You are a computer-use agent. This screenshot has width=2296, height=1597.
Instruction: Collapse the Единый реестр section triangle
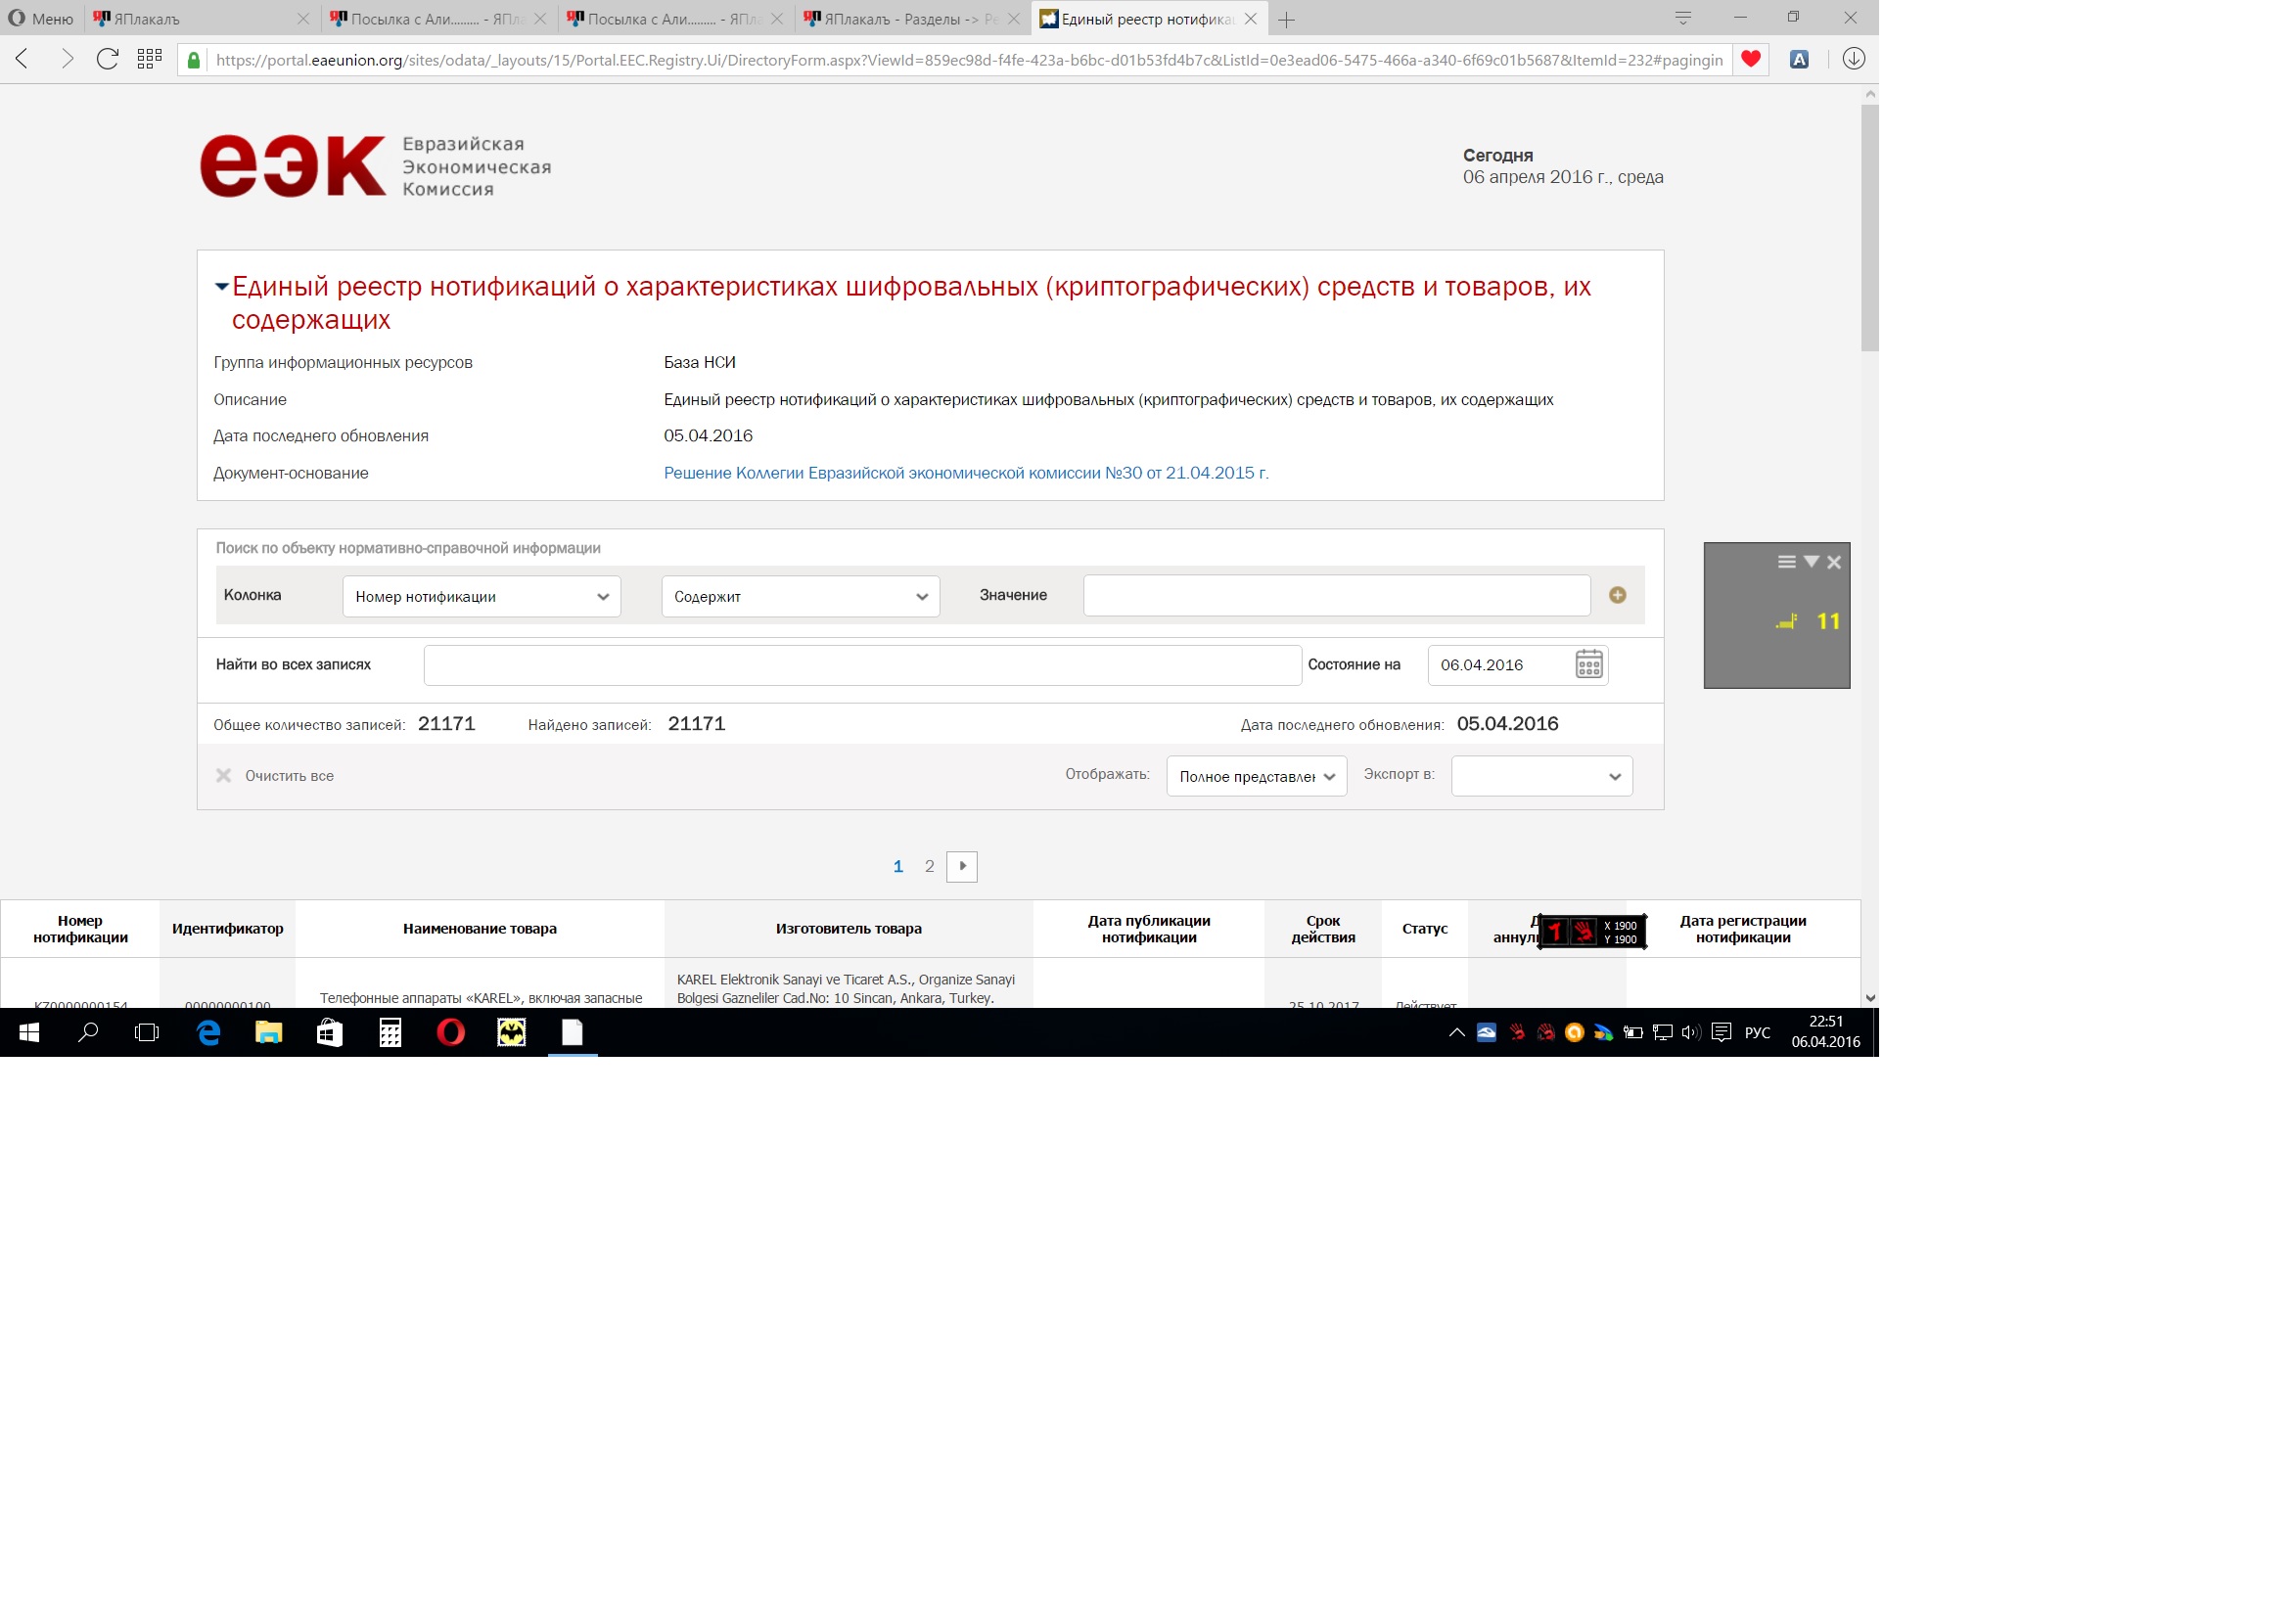221,287
